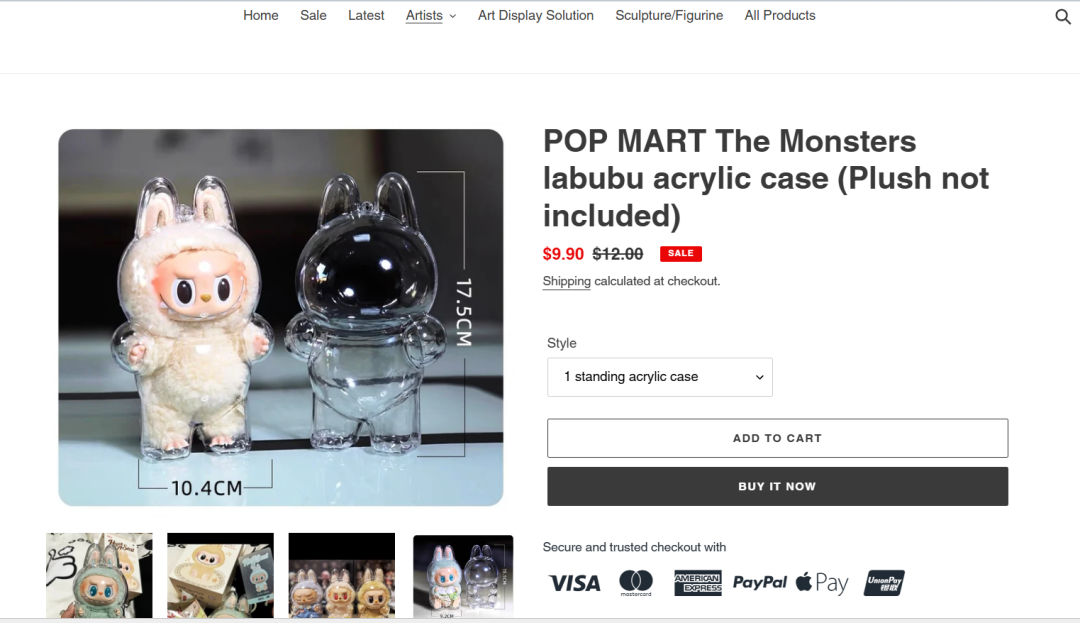1080x623 pixels.
Task: Click the UnionPay icon
Action: tap(884, 583)
